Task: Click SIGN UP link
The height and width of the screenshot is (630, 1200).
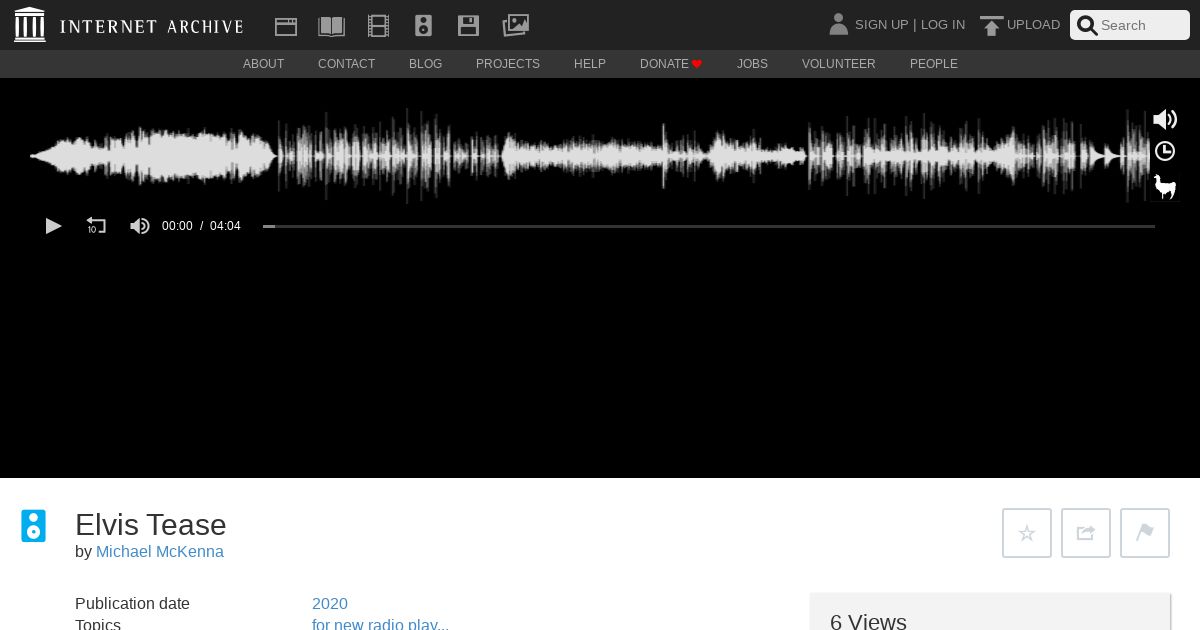Action: pos(881,25)
